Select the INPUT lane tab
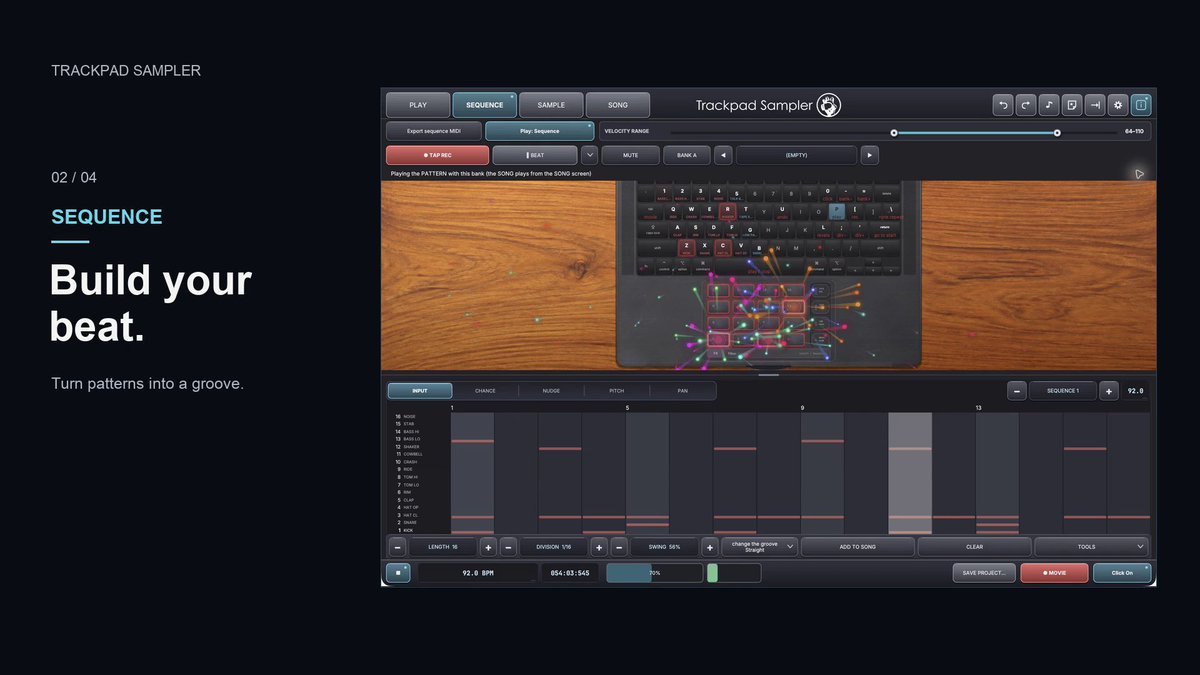The width and height of the screenshot is (1200, 675). pyautogui.click(x=420, y=391)
